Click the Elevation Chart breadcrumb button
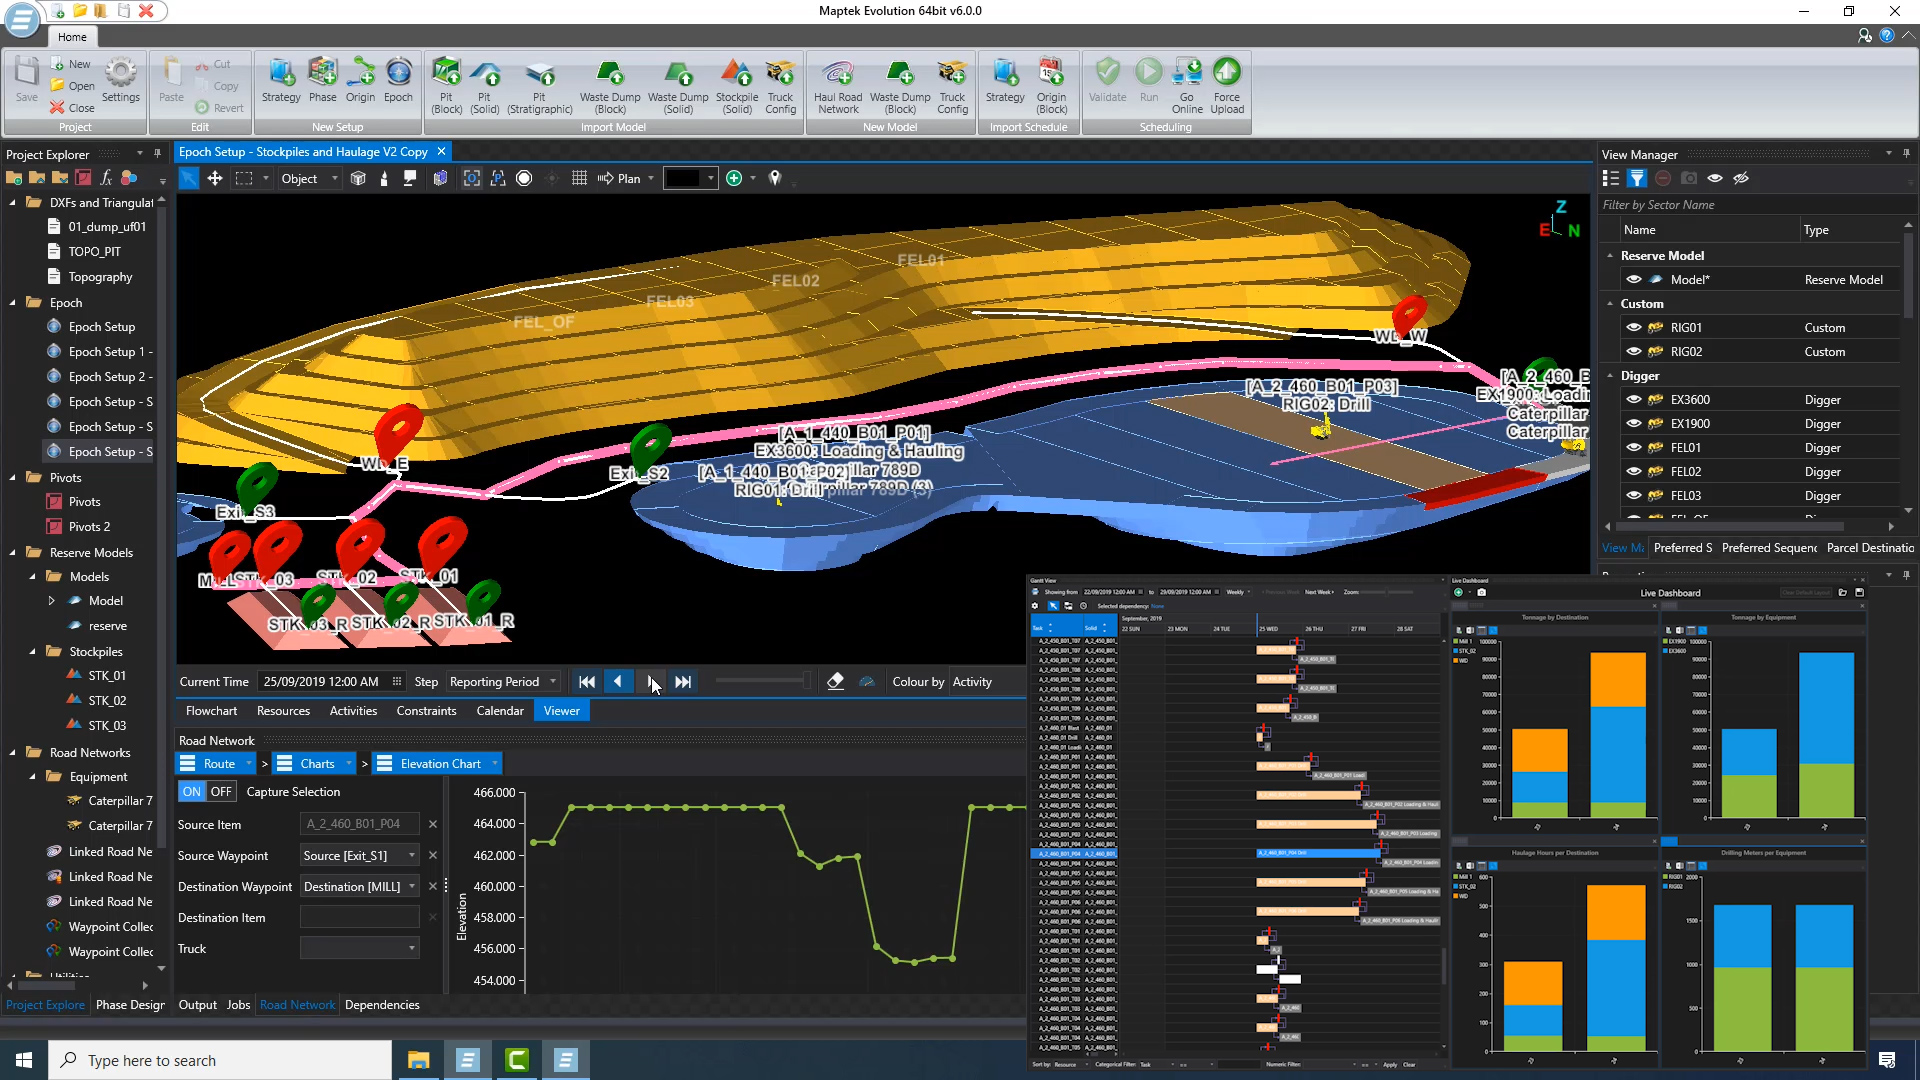The width and height of the screenshot is (1920, 1080). click(440, 764)
